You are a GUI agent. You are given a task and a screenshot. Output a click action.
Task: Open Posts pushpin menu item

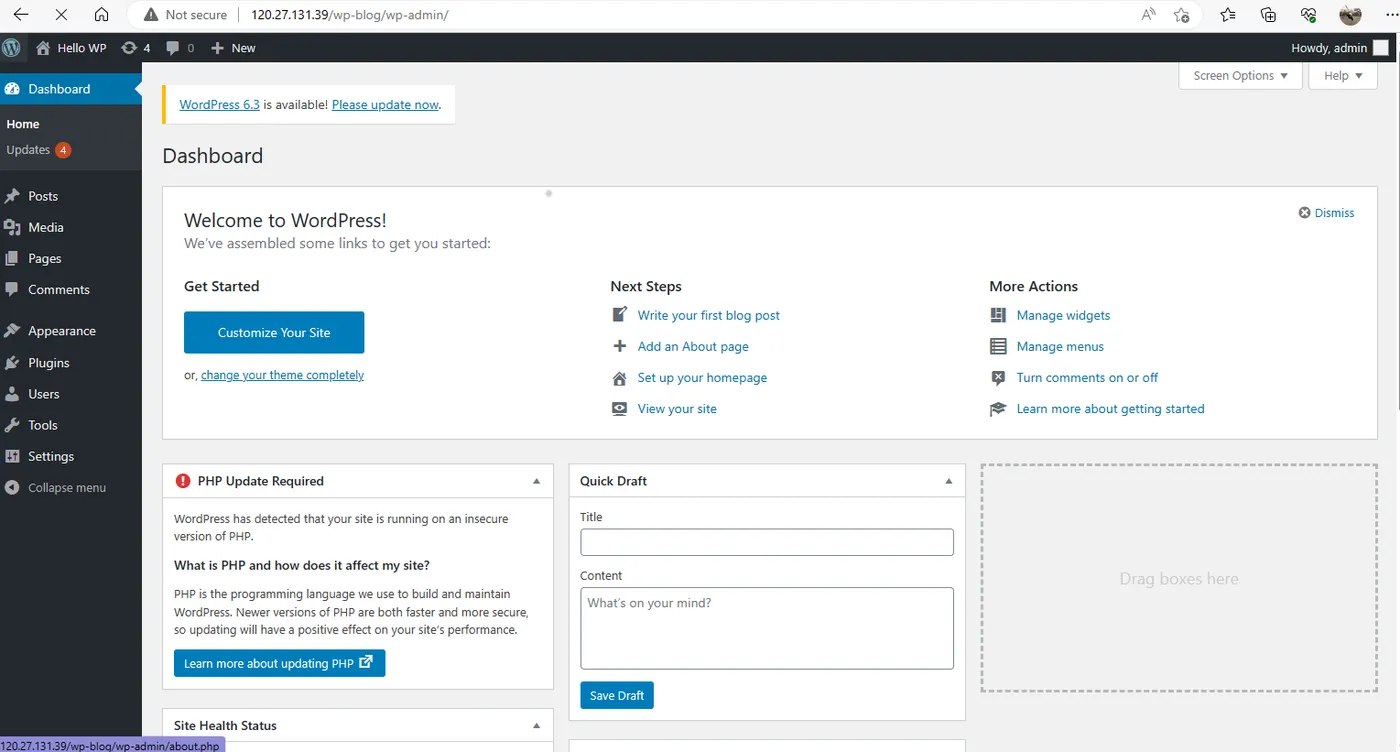click(71, 196)
